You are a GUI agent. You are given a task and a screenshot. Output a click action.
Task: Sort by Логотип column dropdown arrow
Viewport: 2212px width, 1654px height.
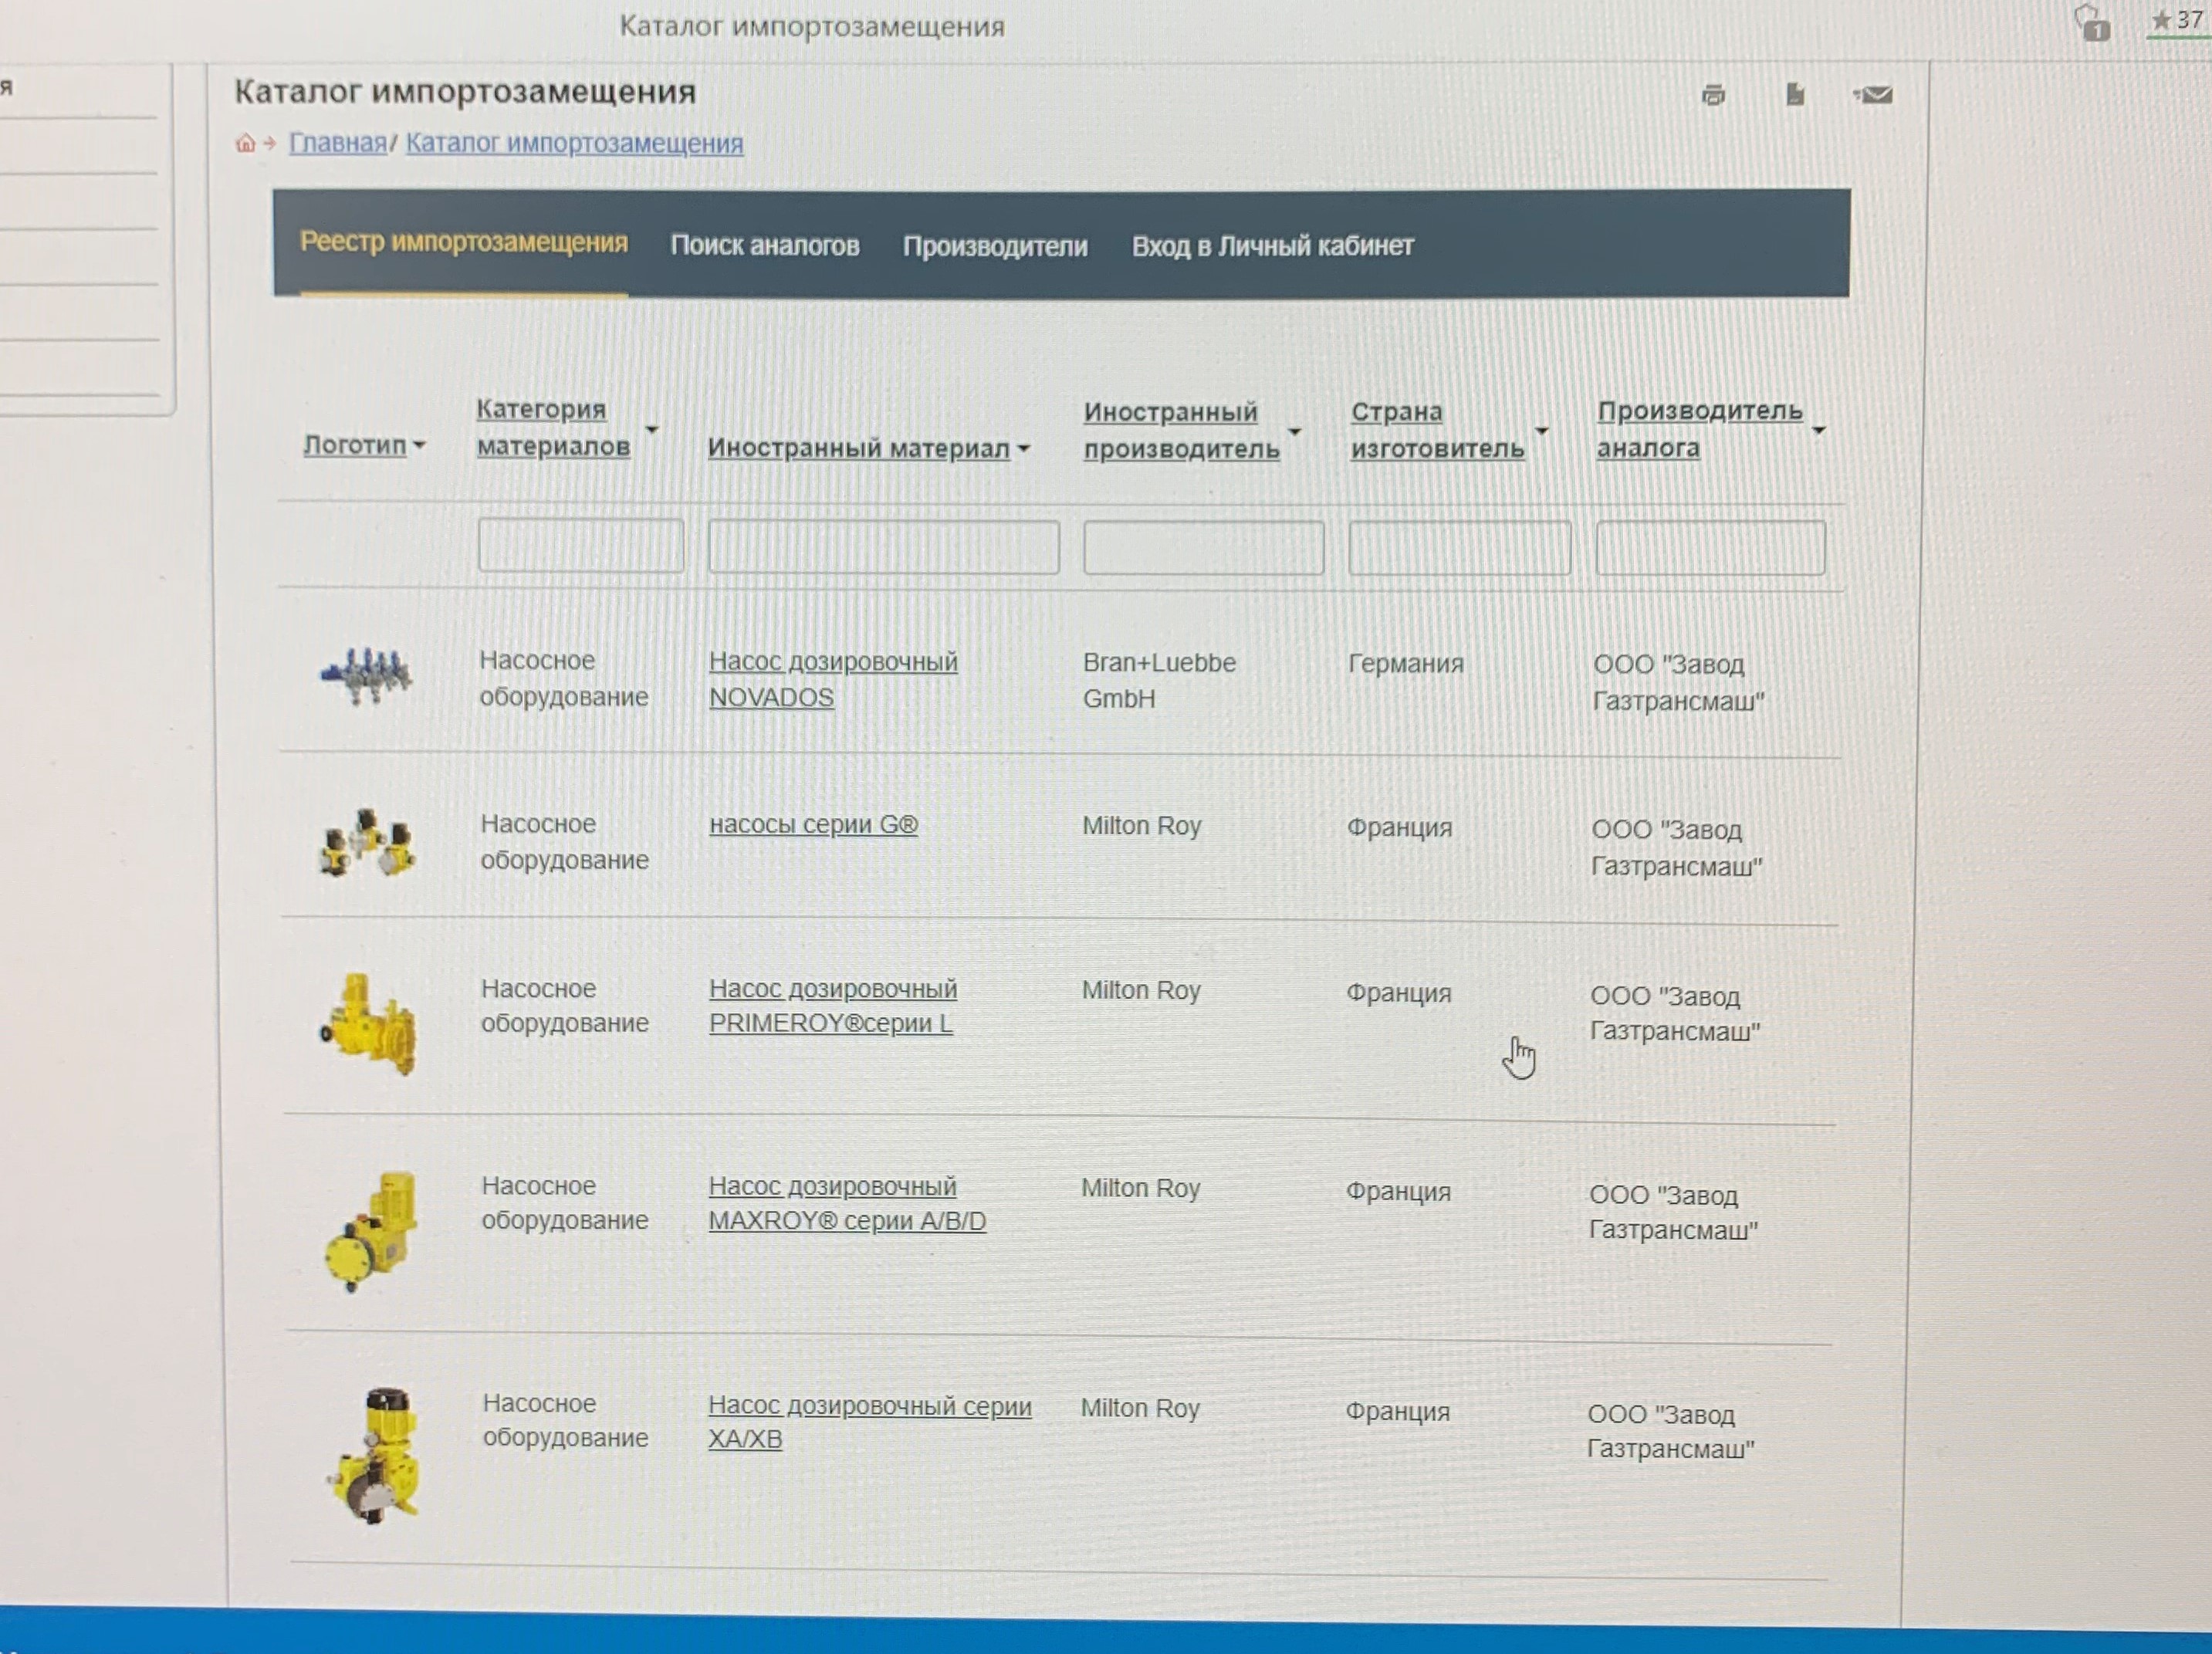click(419, 446)
